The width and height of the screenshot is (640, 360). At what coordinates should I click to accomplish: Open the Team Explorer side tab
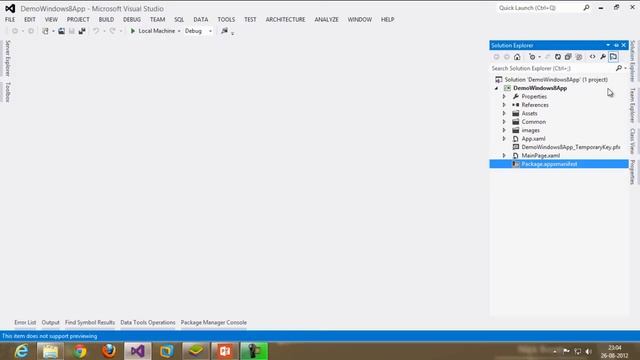coord(633,105)
